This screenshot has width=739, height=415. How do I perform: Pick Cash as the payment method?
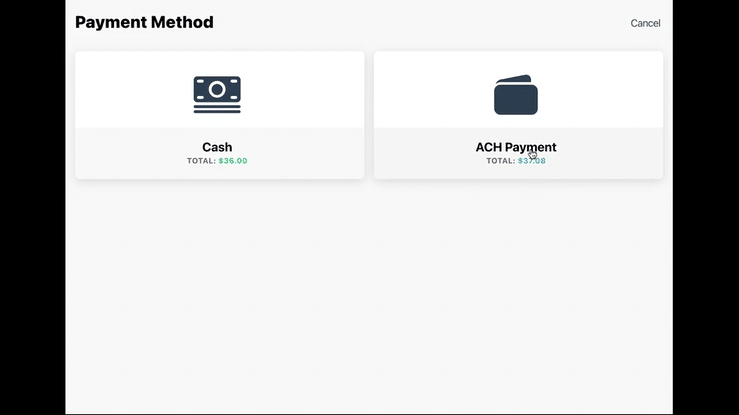[x=219, y=115]
